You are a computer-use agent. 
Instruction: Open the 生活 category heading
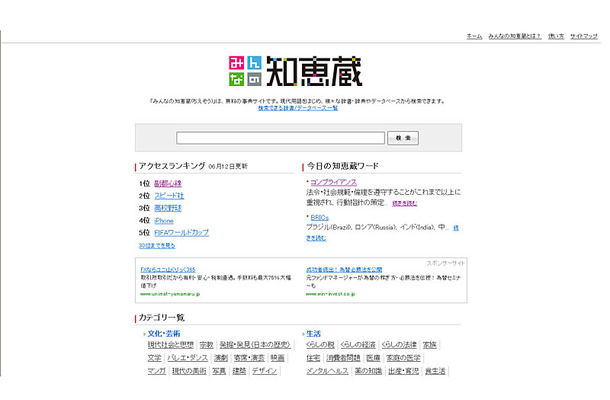click(x=314, y=333)
